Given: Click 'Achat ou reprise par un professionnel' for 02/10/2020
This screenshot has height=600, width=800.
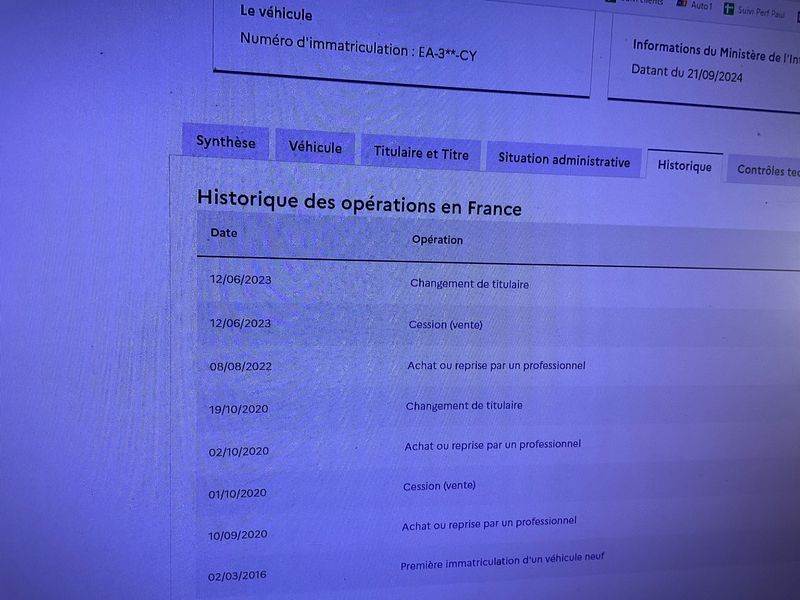Looking at the screenshot, I should 492,445.
